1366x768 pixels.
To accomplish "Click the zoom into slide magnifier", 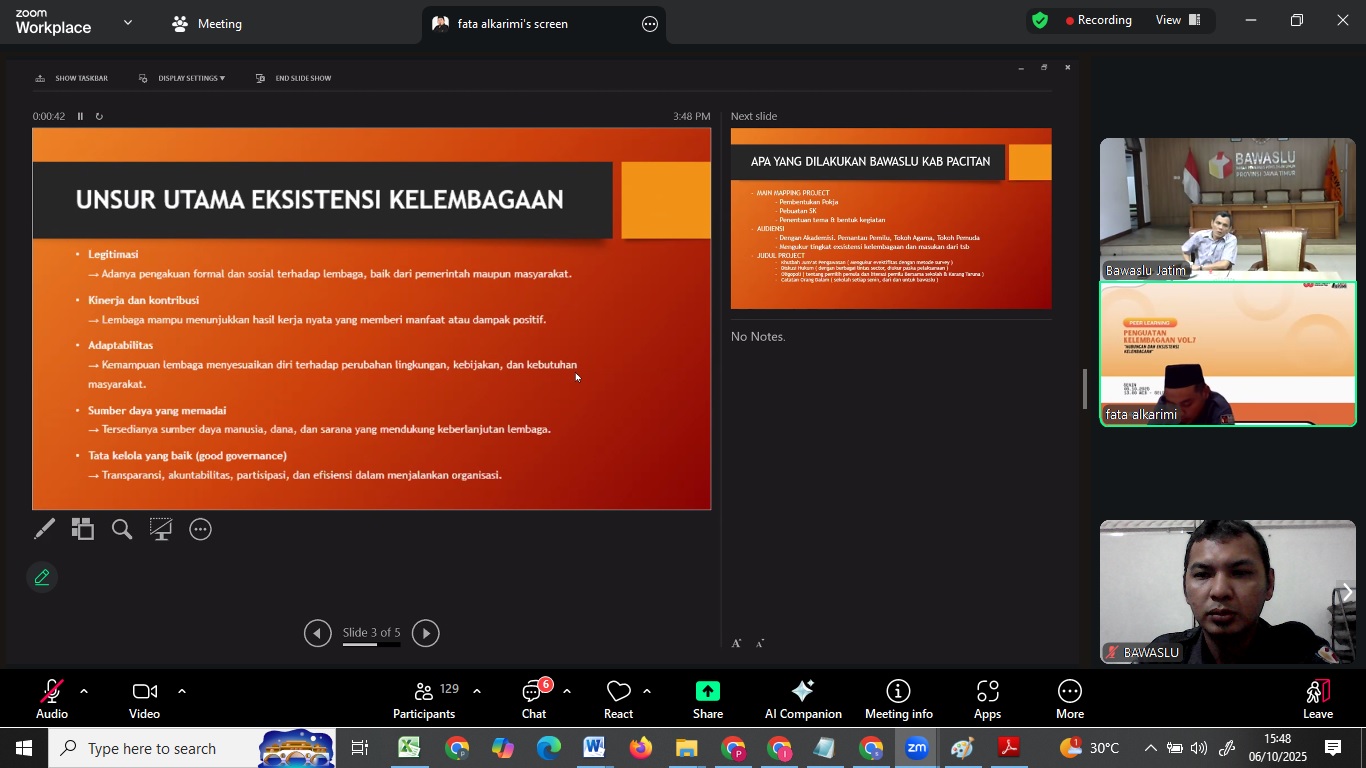I will click(122, 529).
